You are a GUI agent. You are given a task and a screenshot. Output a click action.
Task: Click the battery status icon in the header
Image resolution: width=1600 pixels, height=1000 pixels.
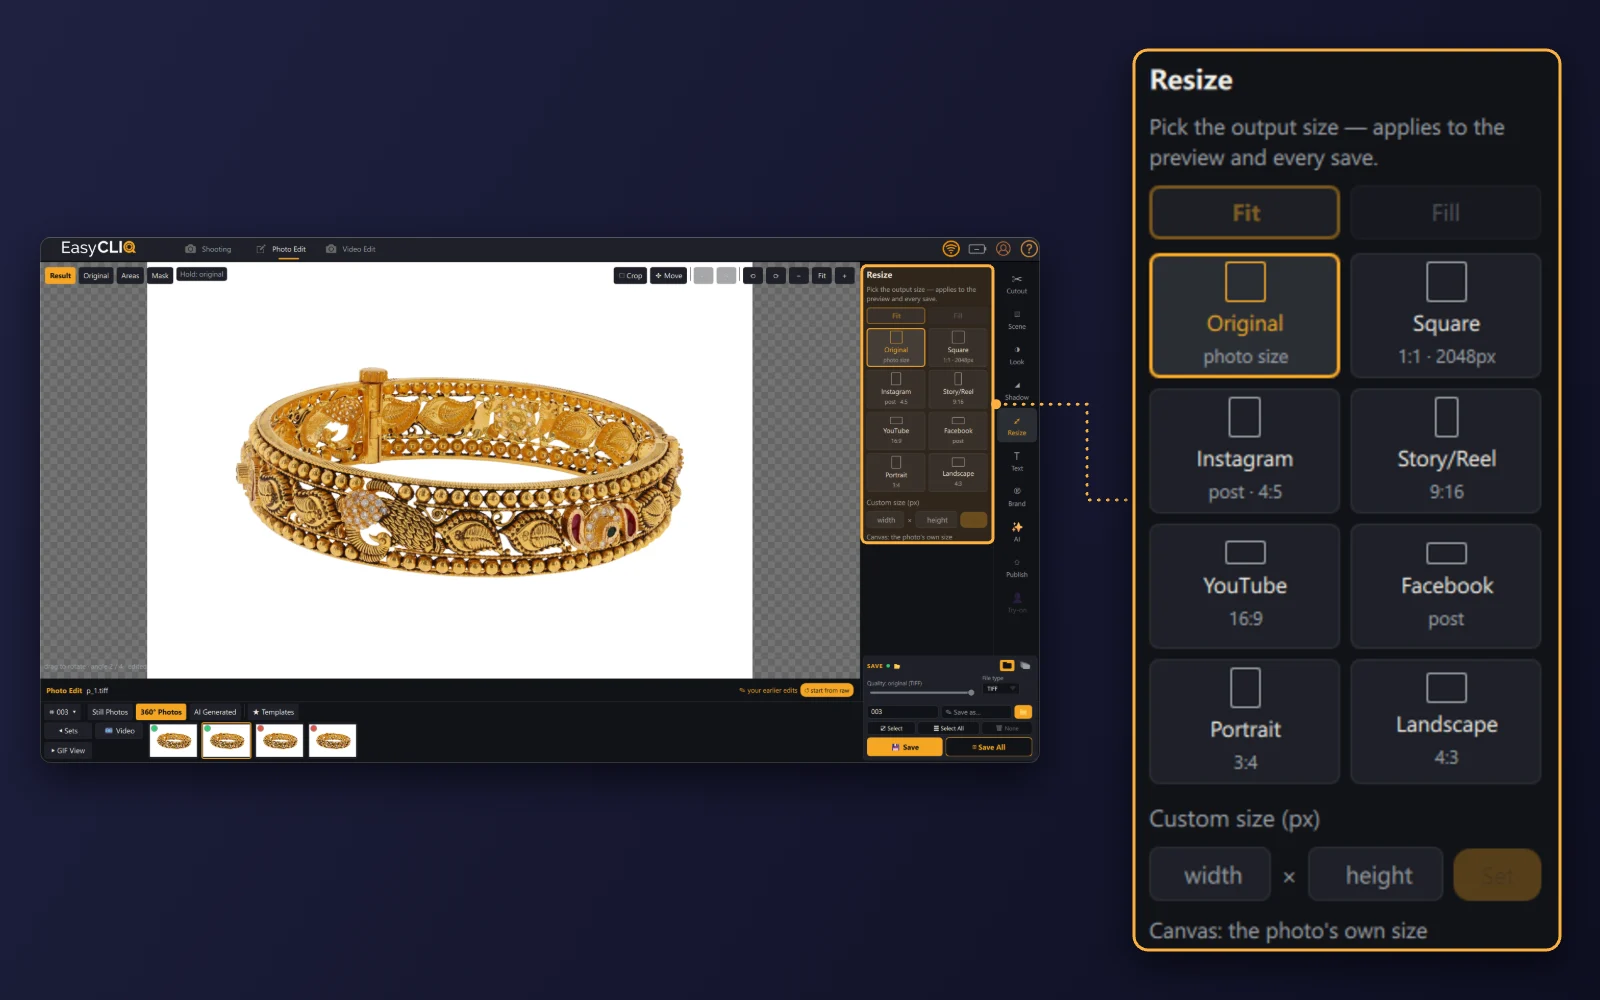[x=977, y=249]
